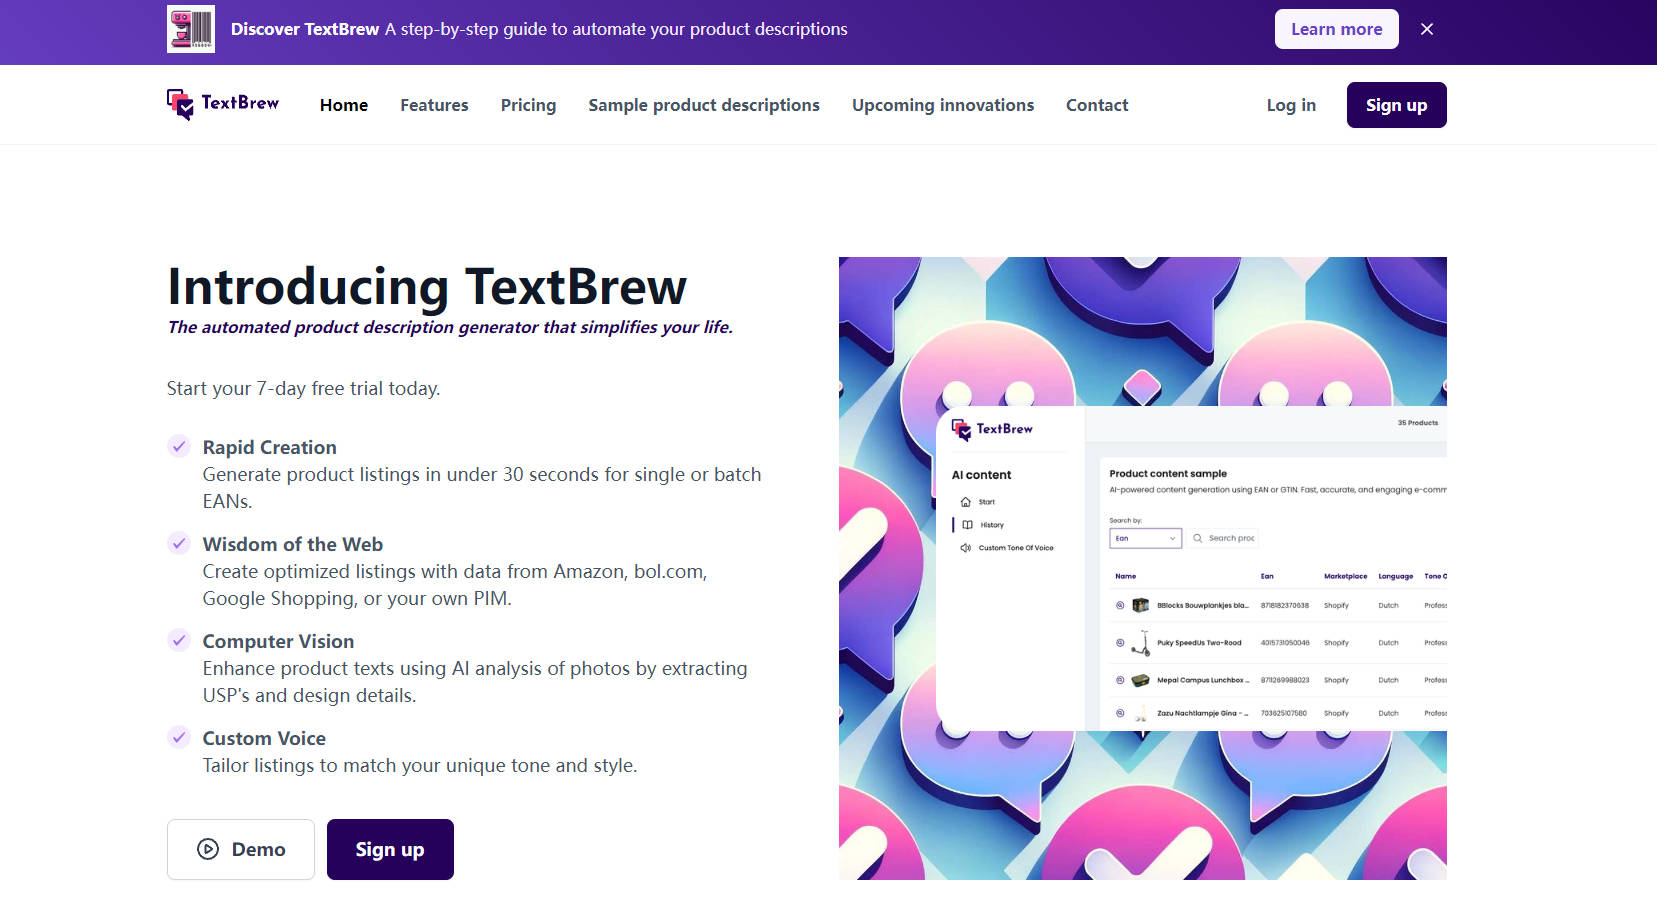Screen dimensions: 1657x908
Task: Click the Computer Vision checkmark icon
Action: [179, 640]
